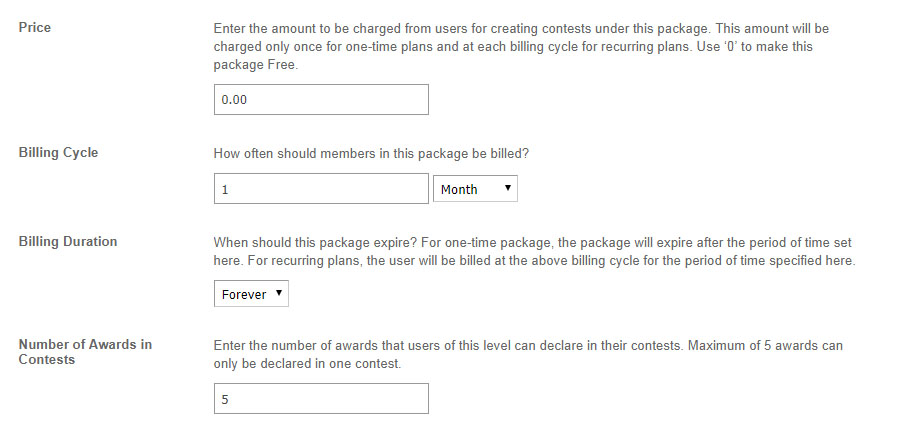Expand the Forever billing duration dropdown
This screenshot has height=429, width=901.
tap(251, 295)
